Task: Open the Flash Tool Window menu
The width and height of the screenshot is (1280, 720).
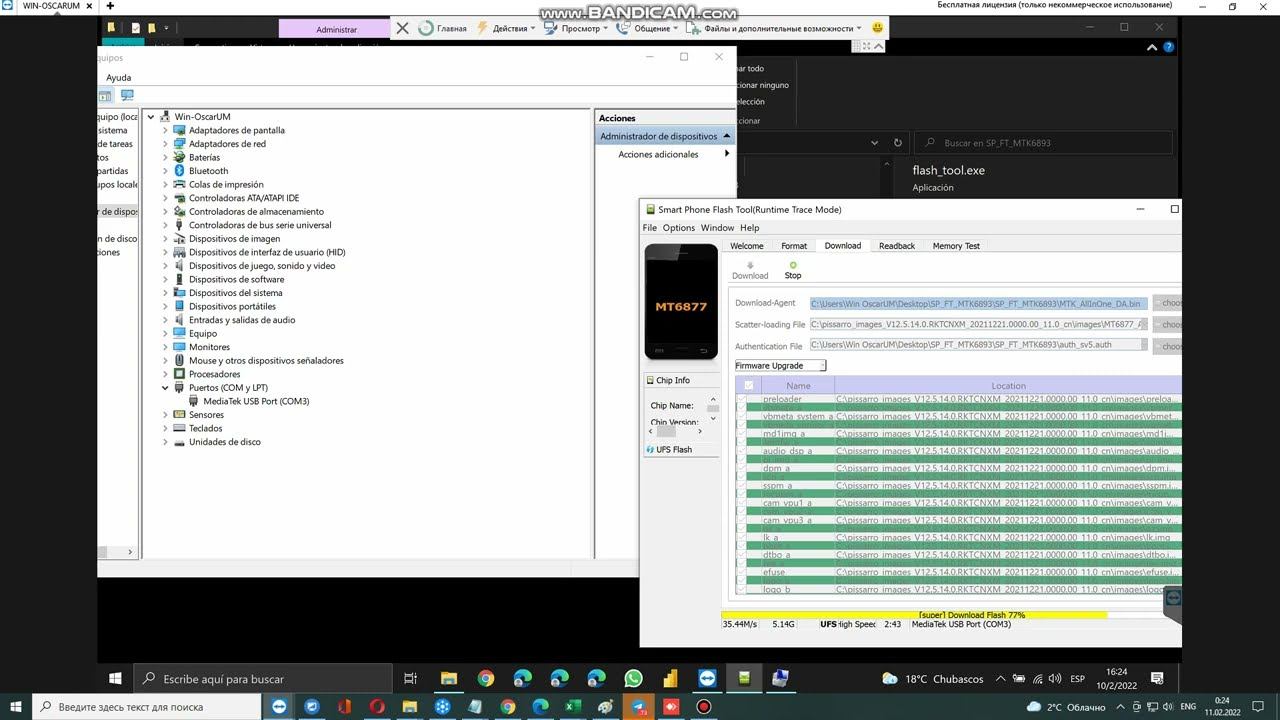Action: (717, 228)
